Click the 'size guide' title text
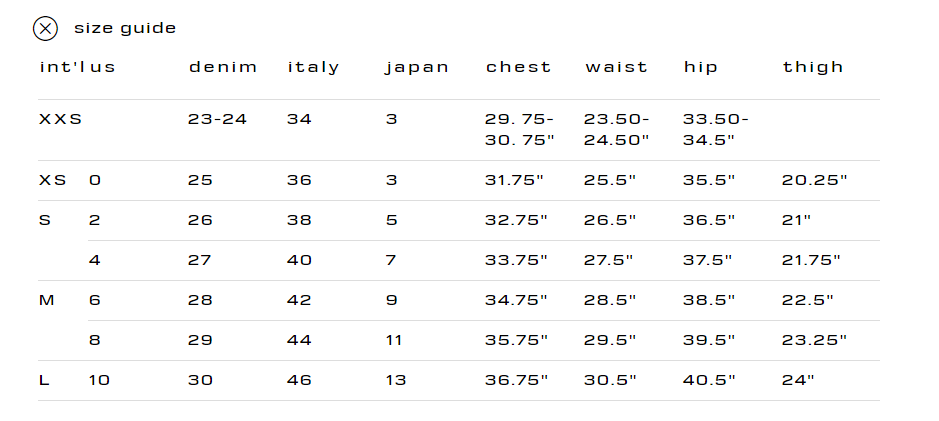 tap(125, 28)
